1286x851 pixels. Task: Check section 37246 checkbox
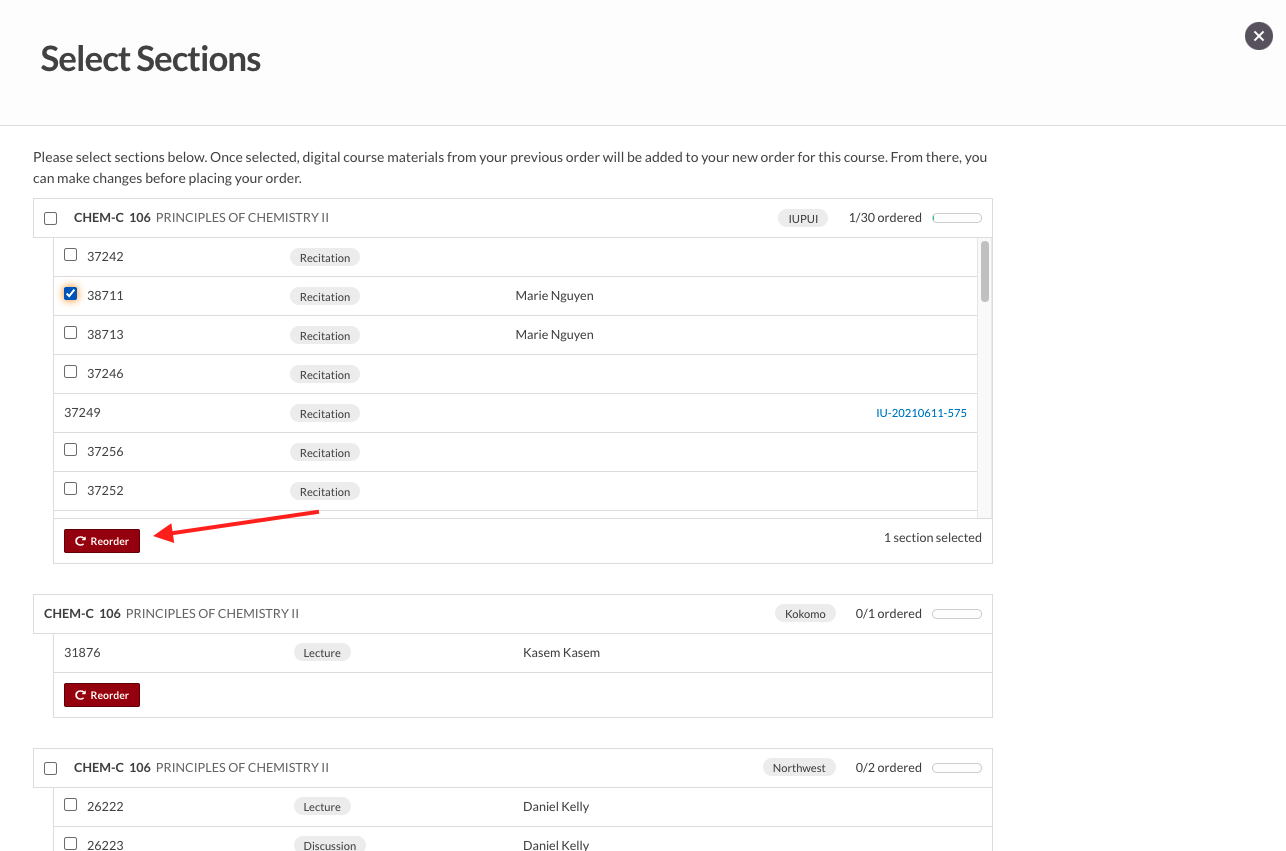point(71,372)
